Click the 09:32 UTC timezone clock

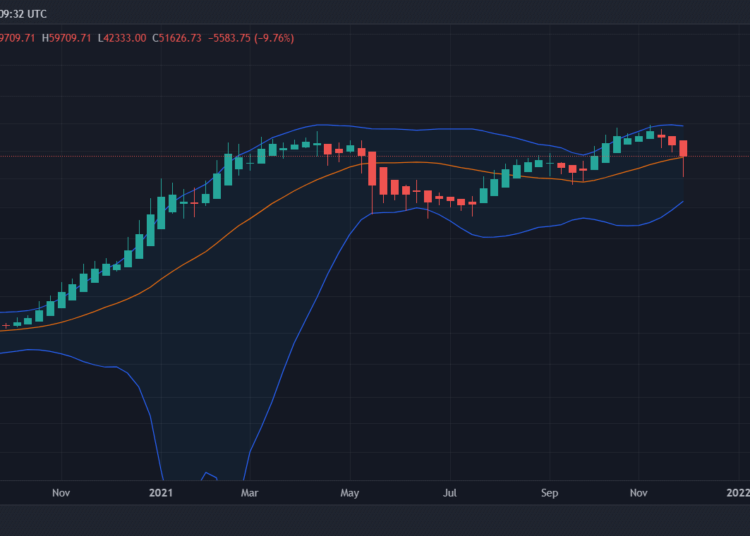(x=23, y=14)
